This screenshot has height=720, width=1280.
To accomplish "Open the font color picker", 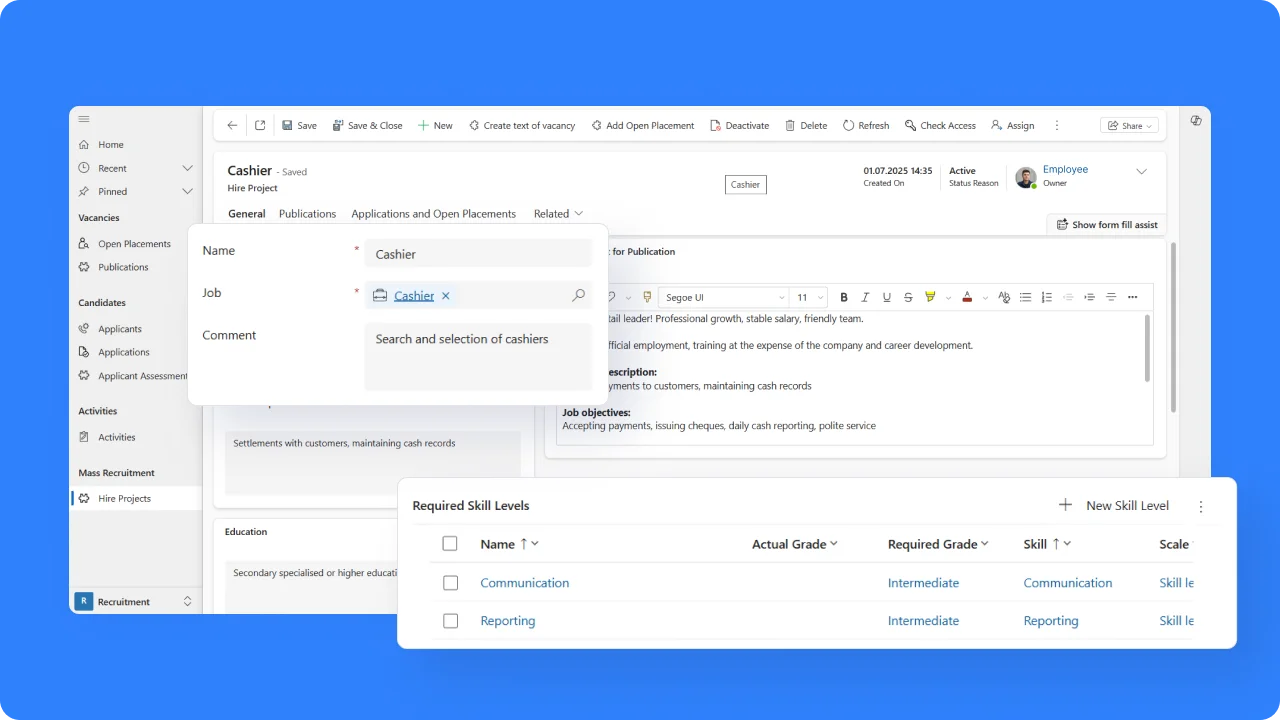I will click(x=967, y=297).
